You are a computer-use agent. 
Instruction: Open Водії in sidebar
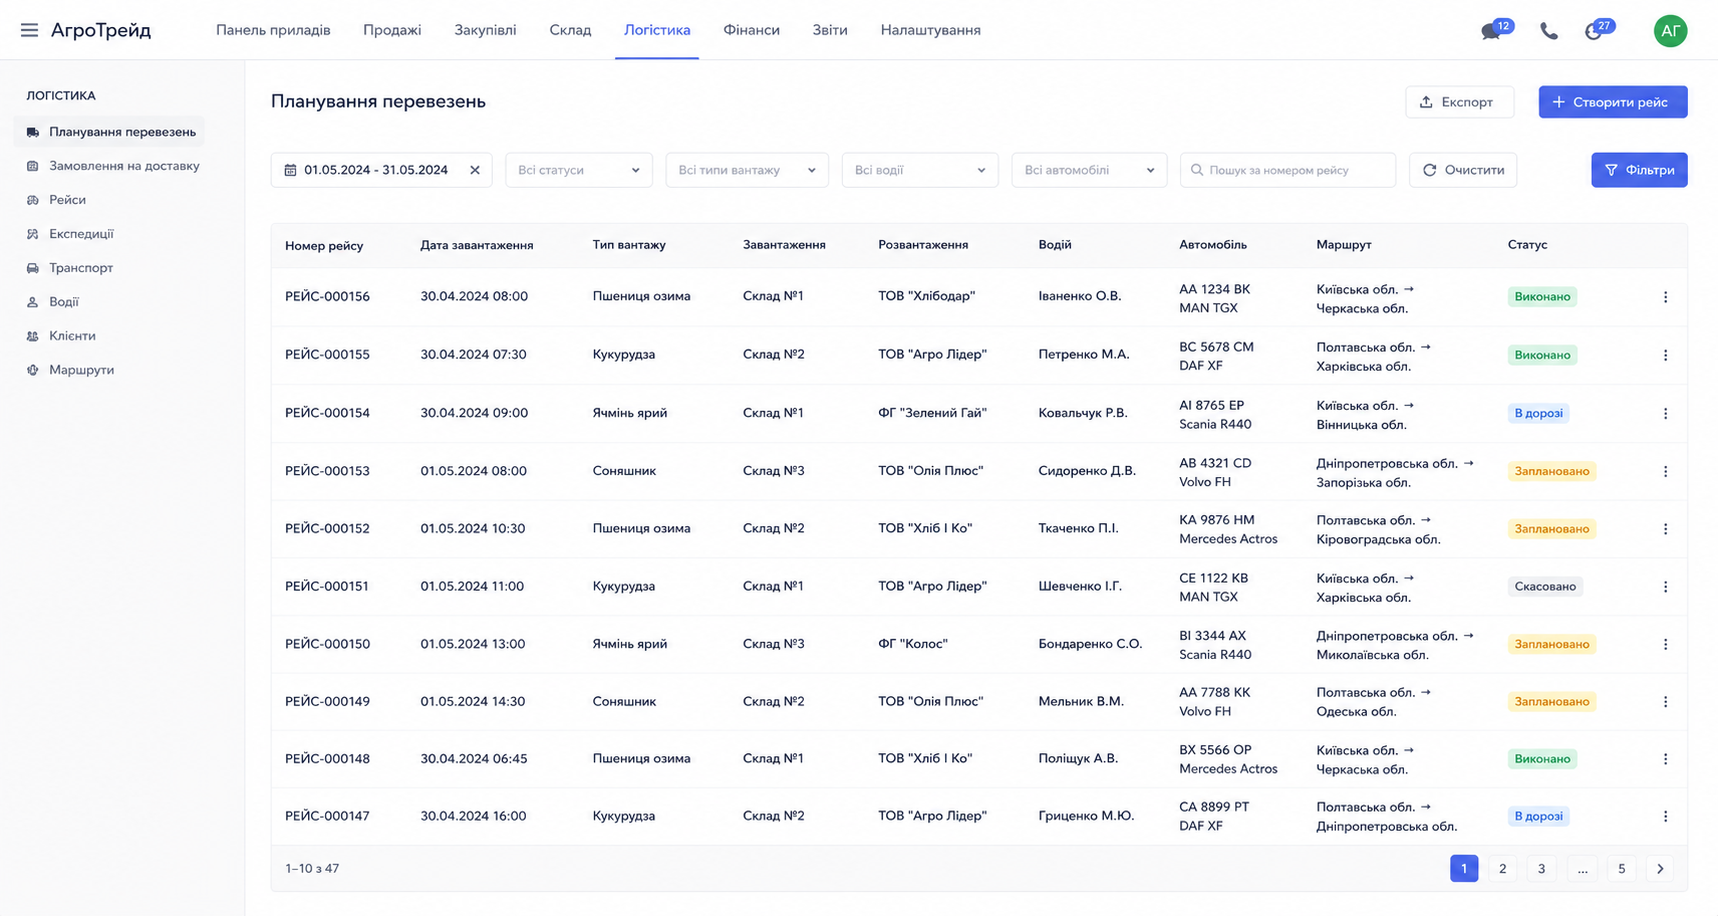(x=52, y=302)
